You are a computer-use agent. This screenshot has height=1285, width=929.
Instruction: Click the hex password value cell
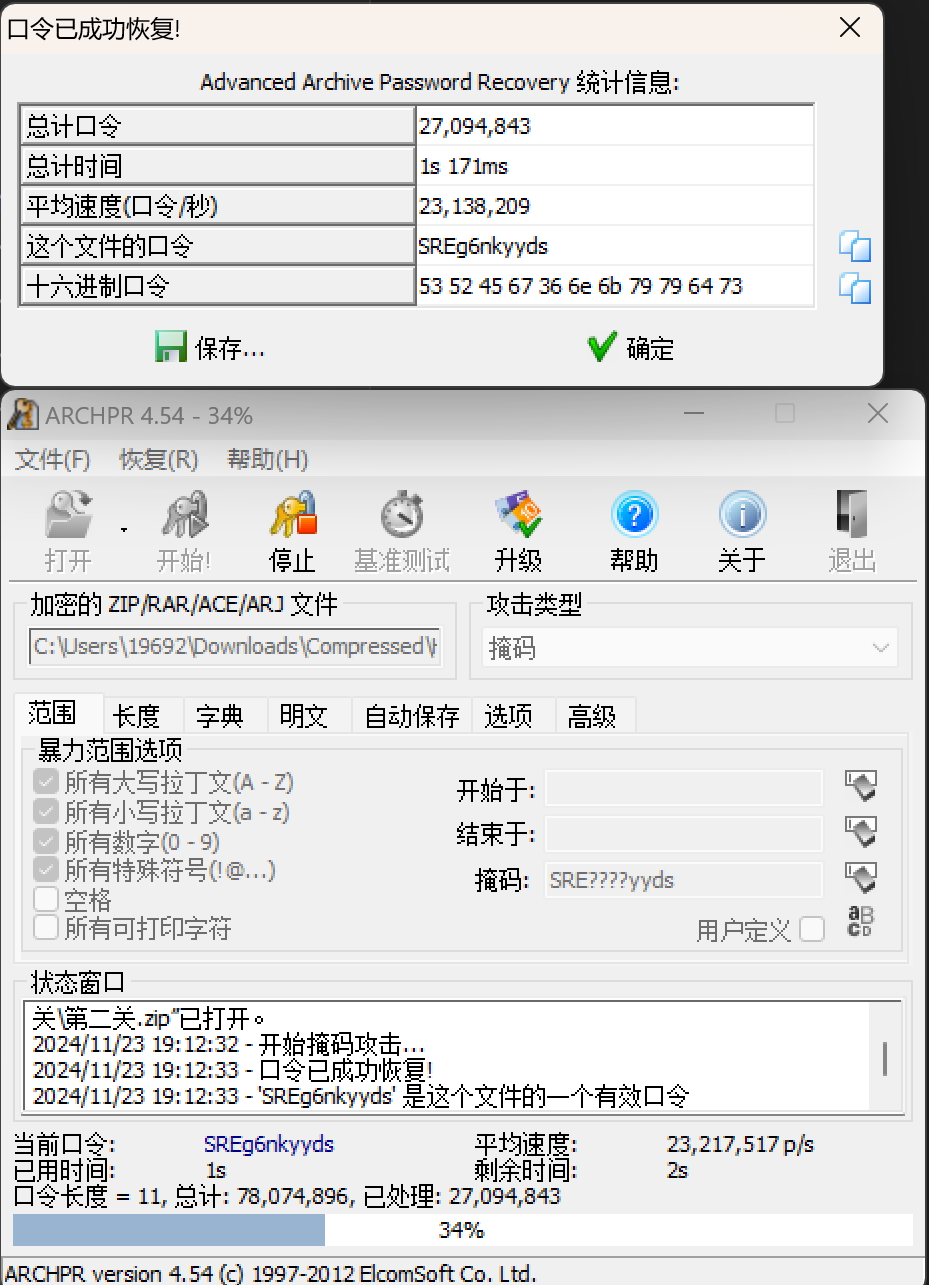click(x=615, y=287)
